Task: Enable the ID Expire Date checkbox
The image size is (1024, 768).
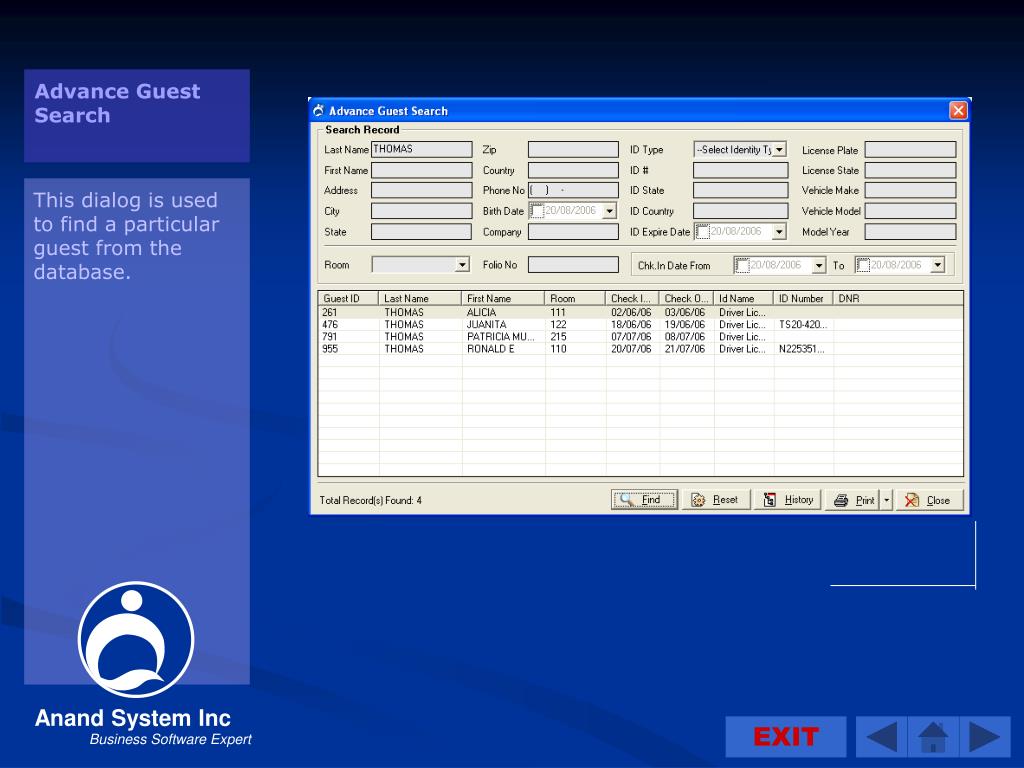Action: click(x=702, y=232)
